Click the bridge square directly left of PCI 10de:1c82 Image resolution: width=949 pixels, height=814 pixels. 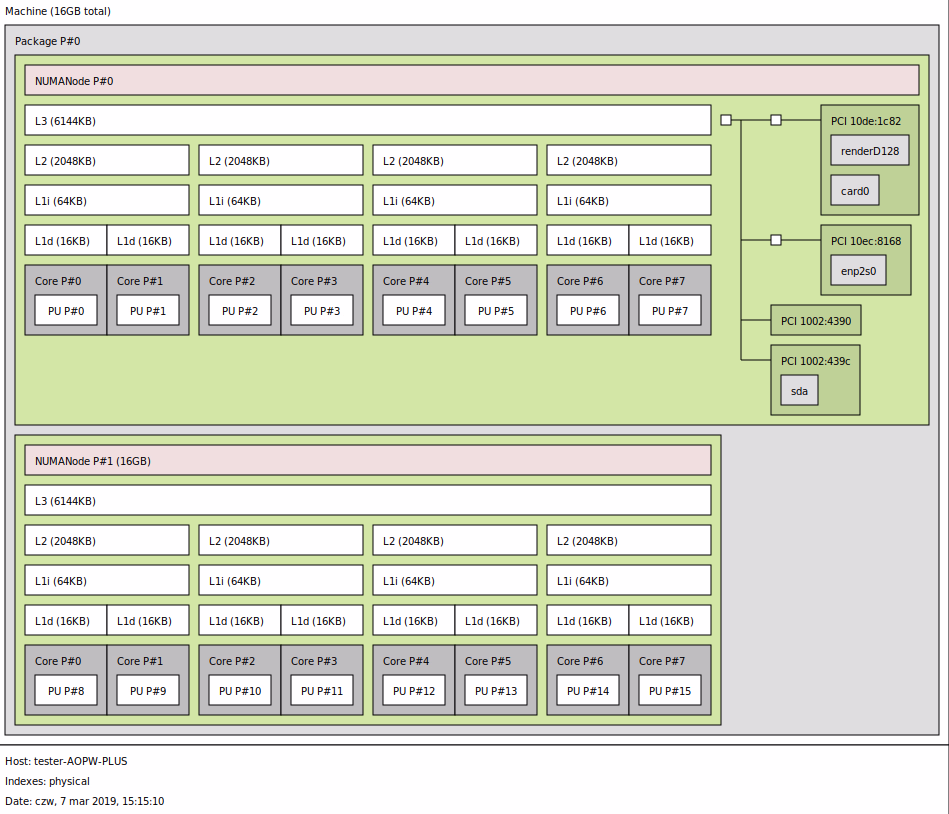coord(776,120)
